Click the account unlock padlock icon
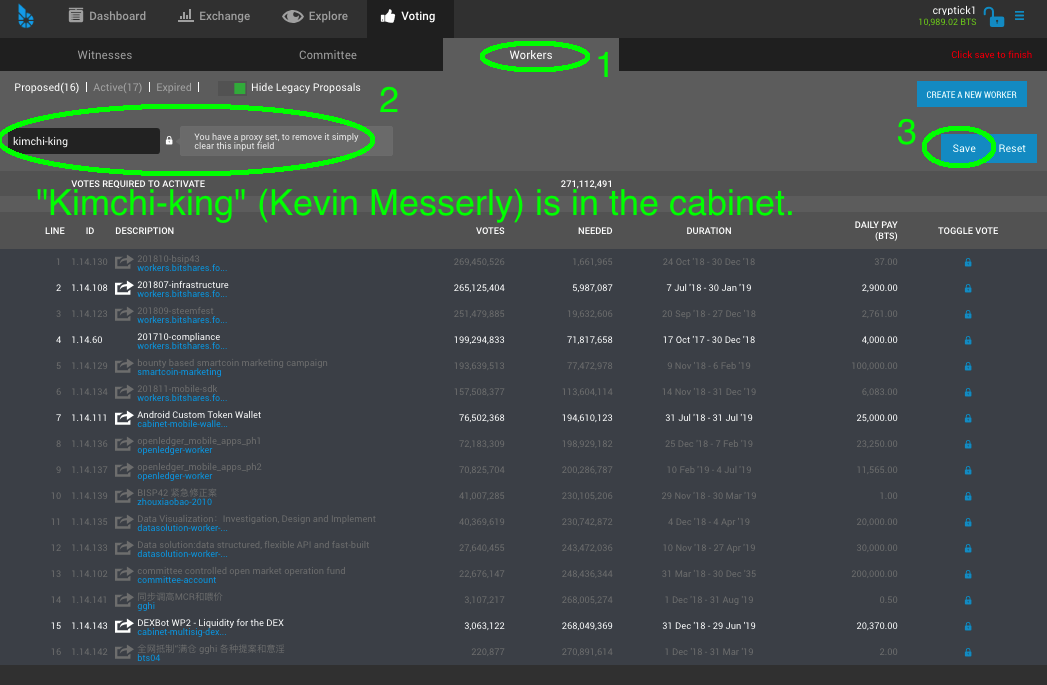 click(994, 17)
